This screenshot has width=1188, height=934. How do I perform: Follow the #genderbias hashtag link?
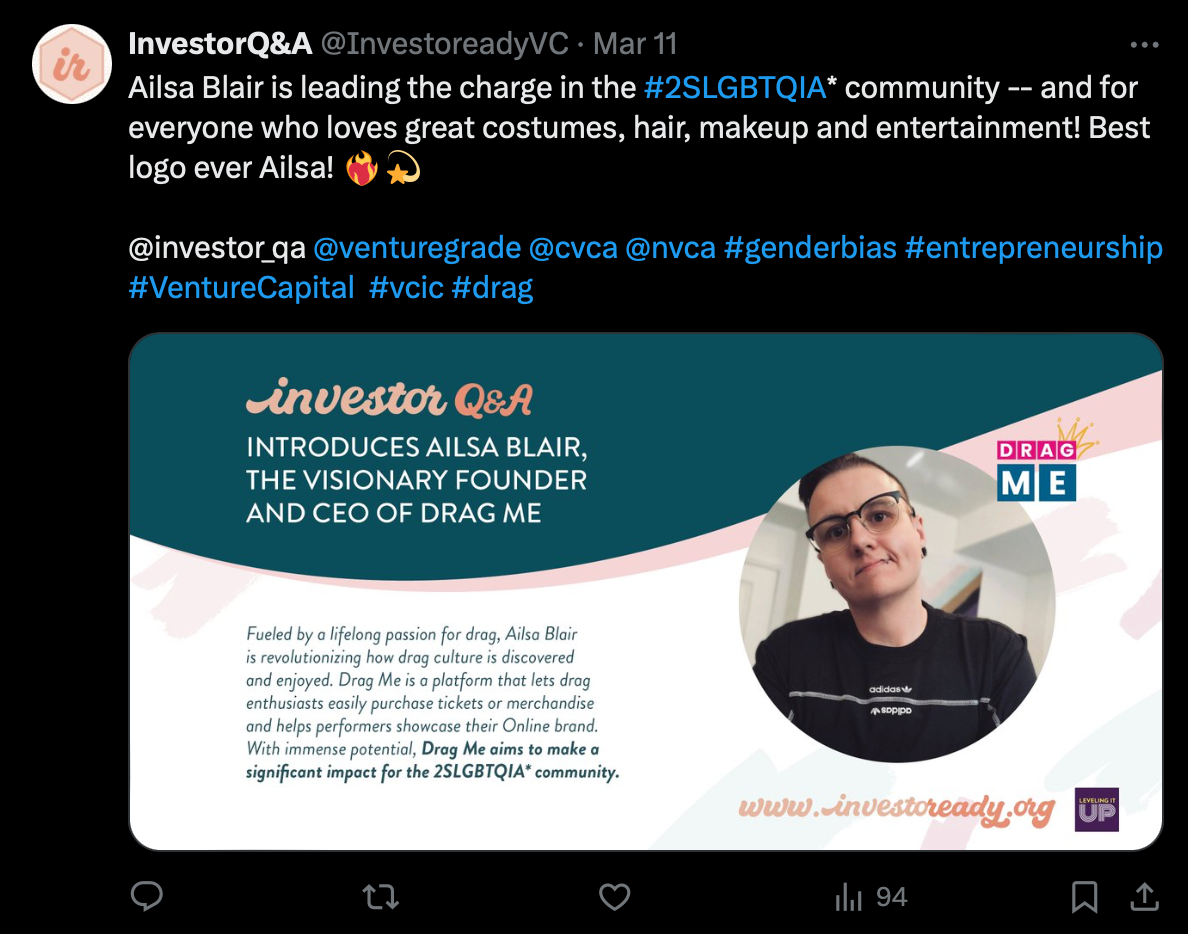(x=810, y=248)
